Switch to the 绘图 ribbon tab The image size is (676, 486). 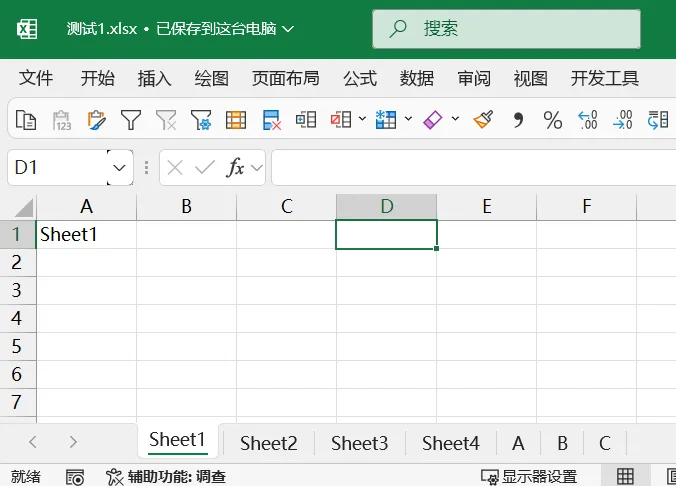tap(211, 78)
